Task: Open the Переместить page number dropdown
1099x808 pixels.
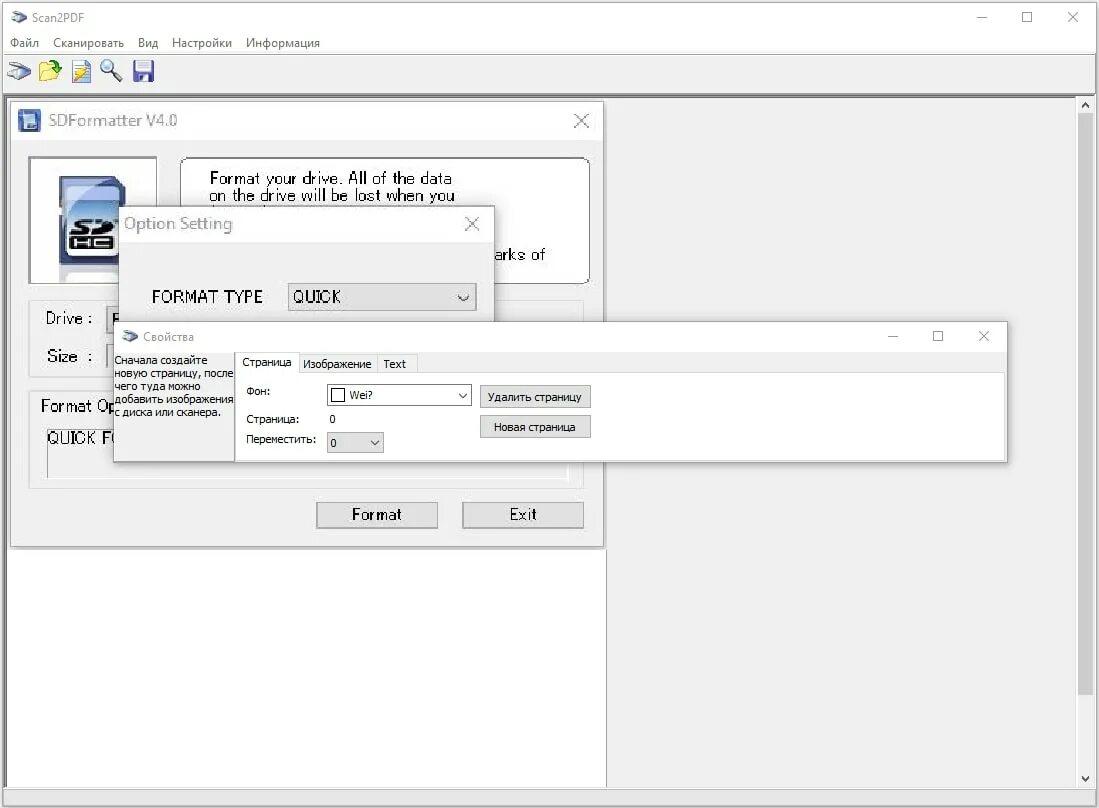Action: [355, 442]
